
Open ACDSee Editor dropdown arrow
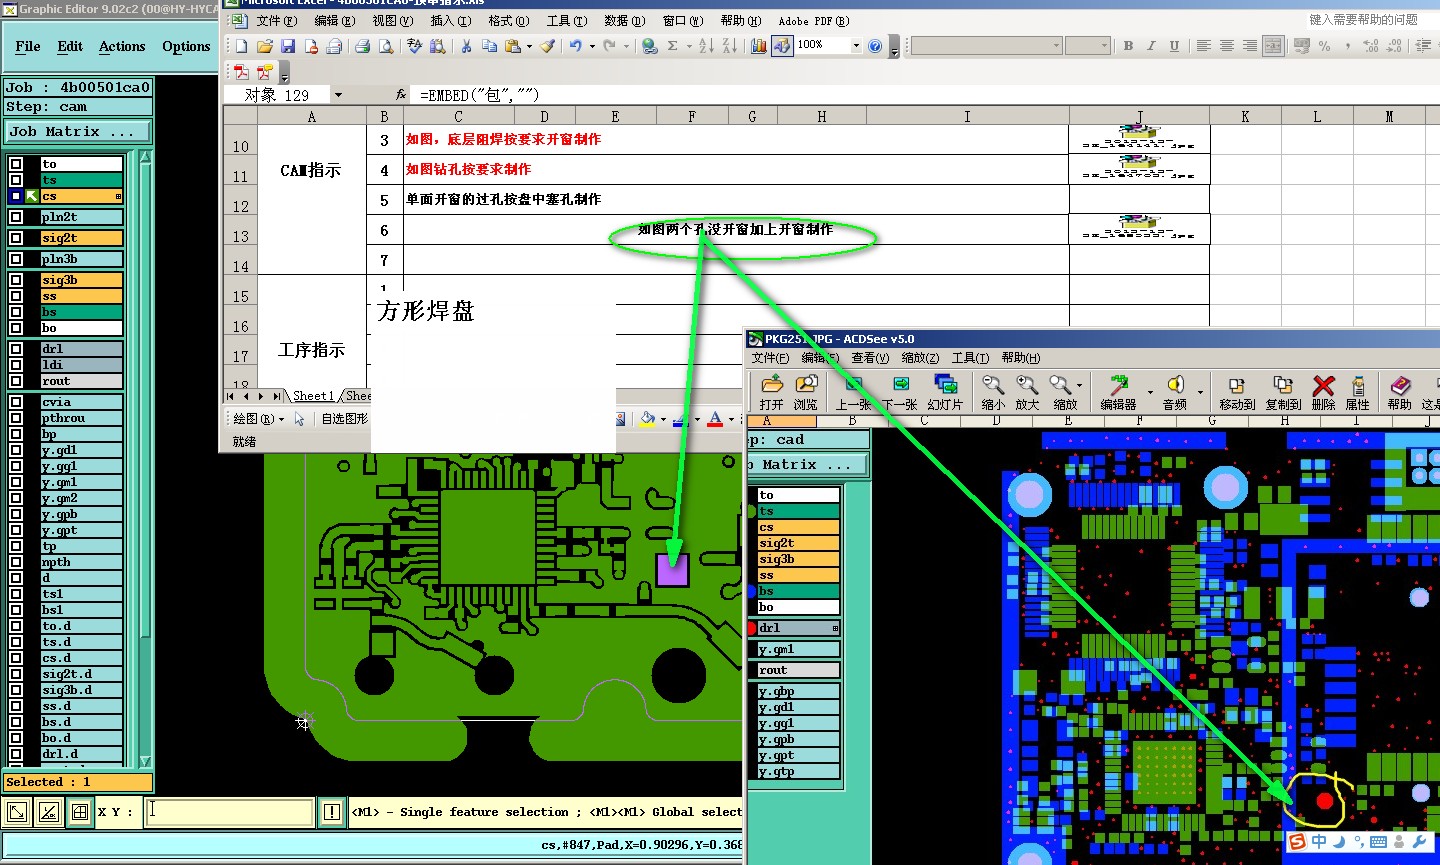[1149, 392]
